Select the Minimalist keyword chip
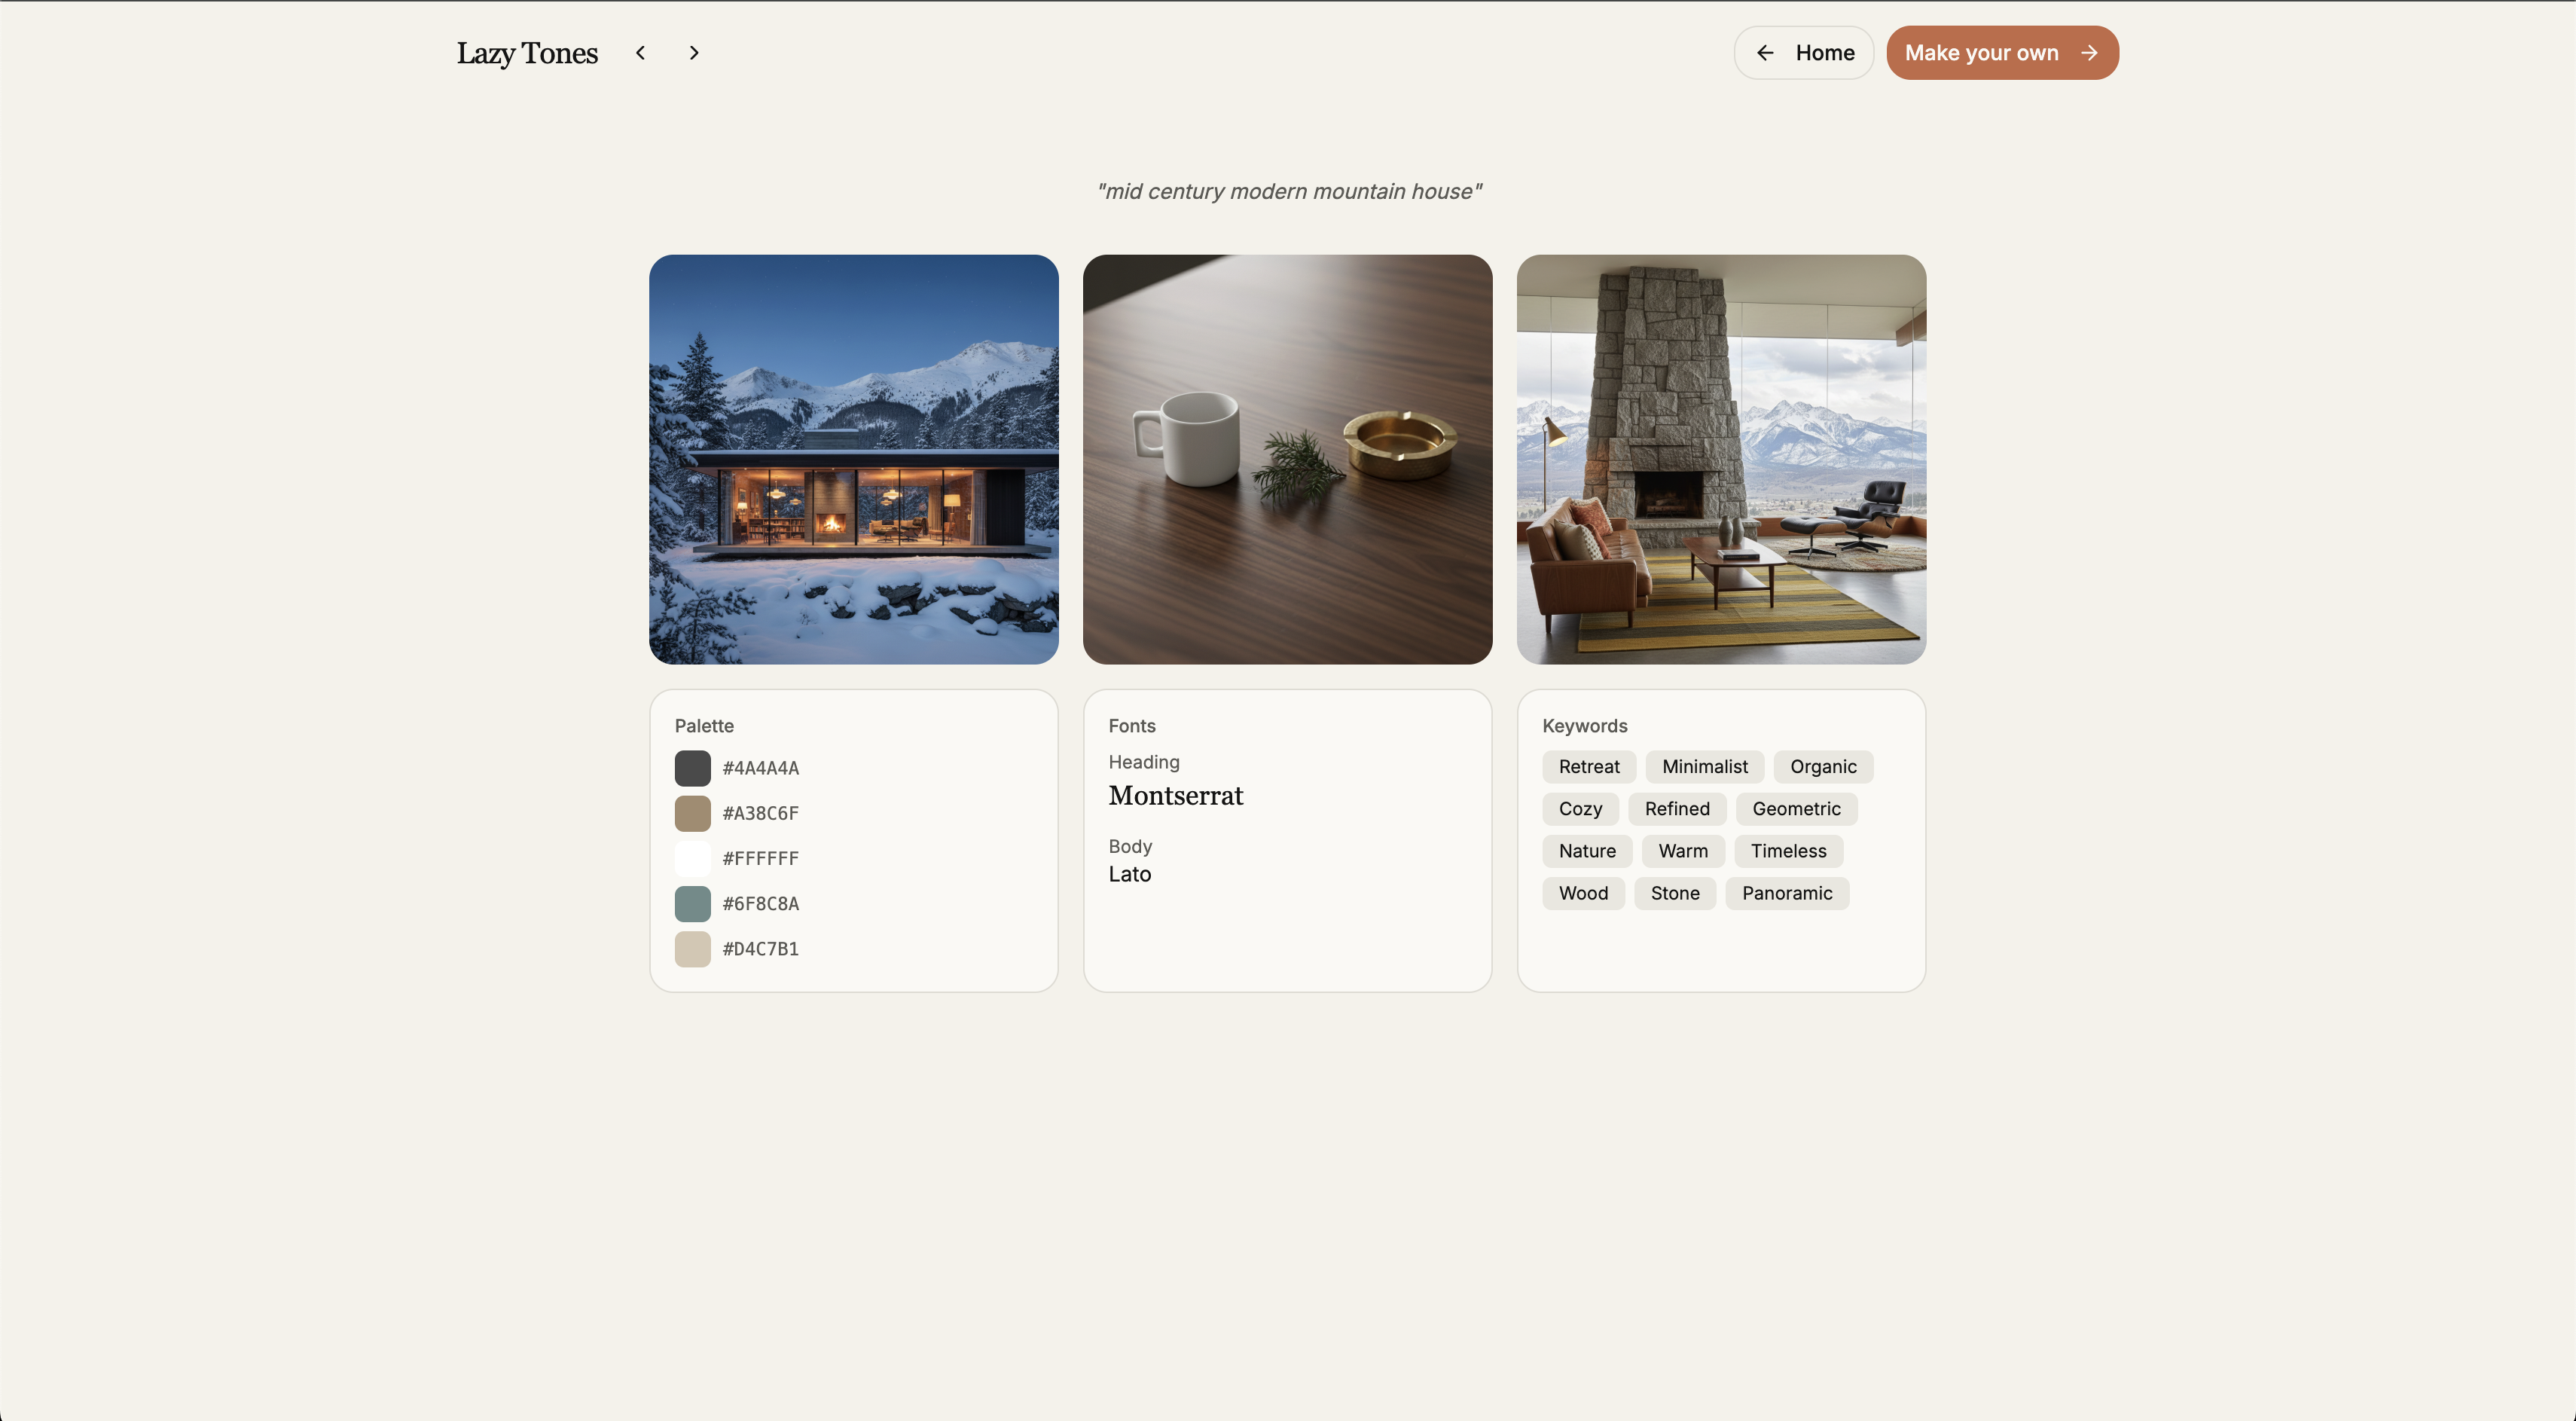2576x1421 pixels. pos(1704,767)
